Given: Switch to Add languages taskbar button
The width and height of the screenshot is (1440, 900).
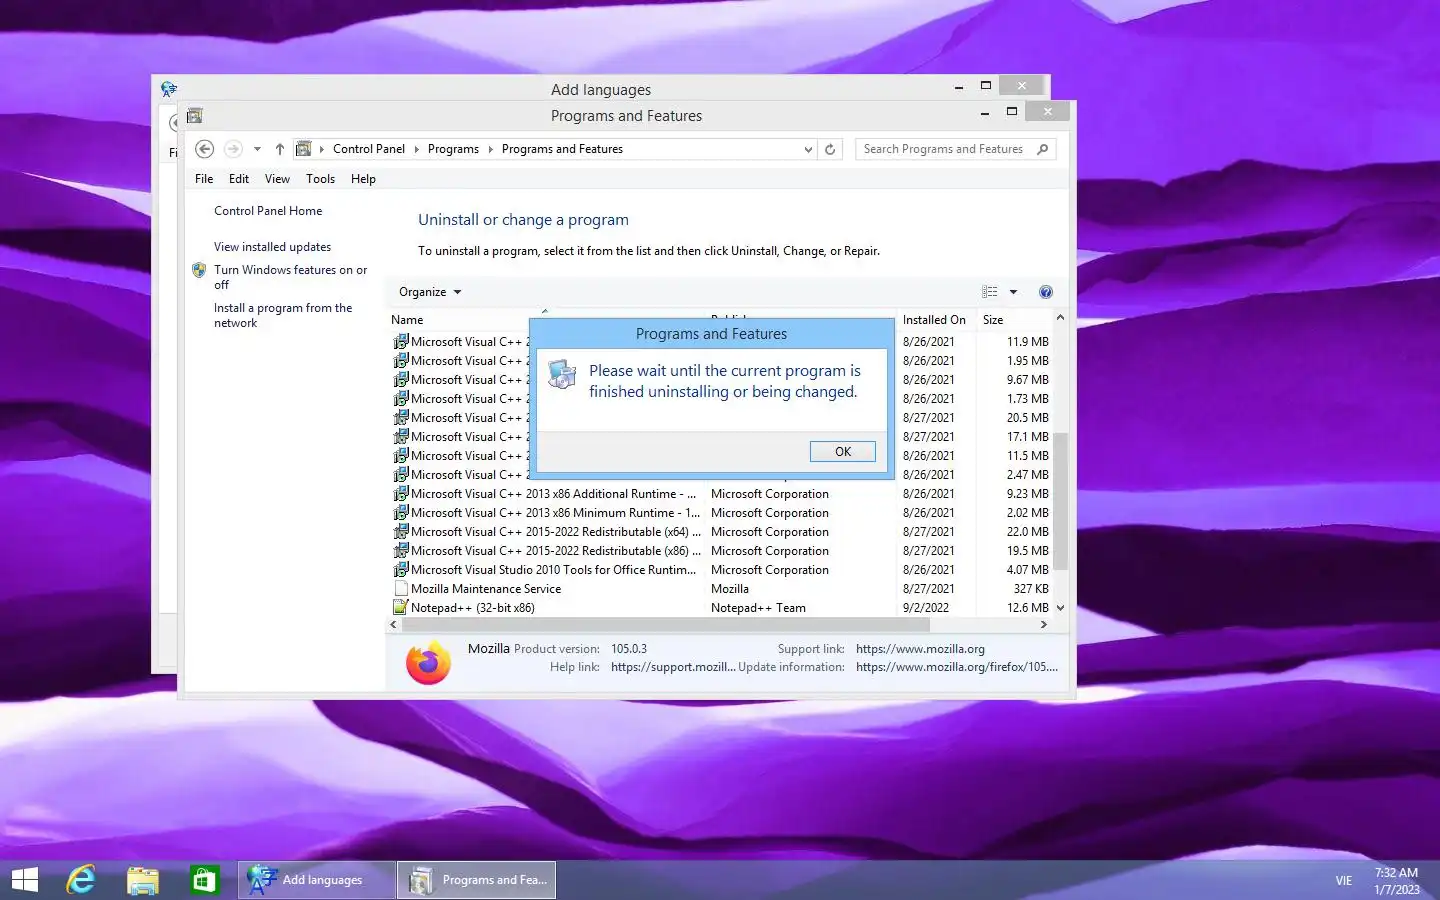Looking at the screenshot, I should (x=316, y=880).
